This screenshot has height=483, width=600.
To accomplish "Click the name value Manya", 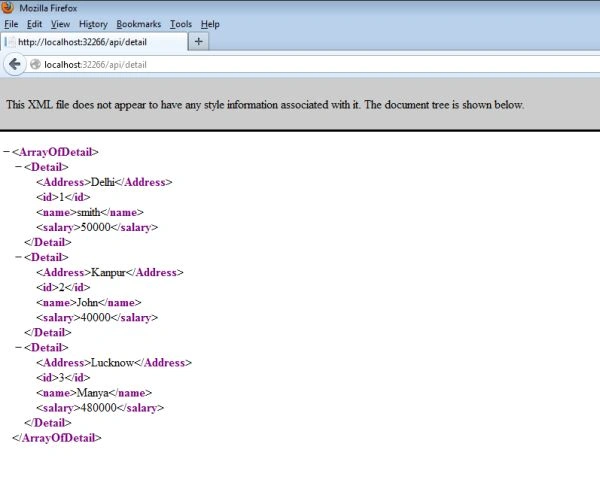I will click(x=93, y=393).
